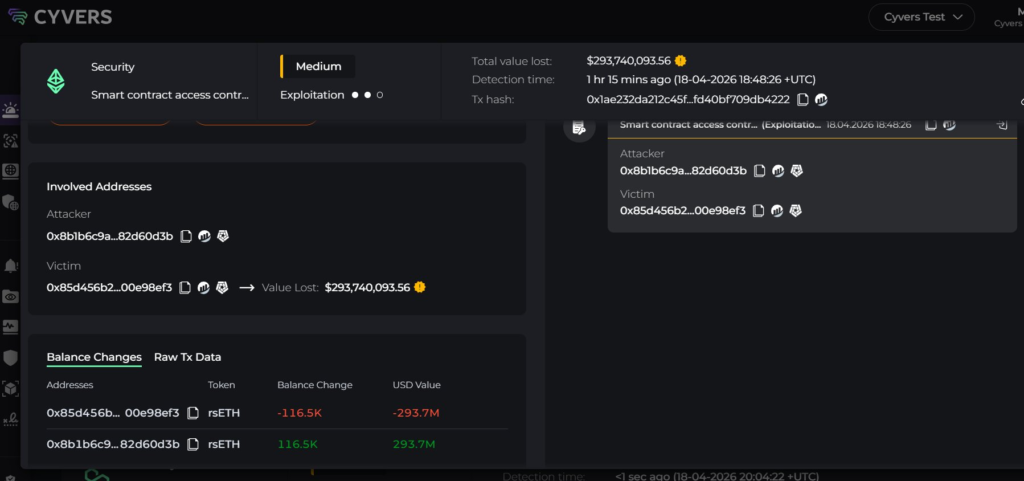
Task: Copy the transaction hash in header
Action: [803, 100]
